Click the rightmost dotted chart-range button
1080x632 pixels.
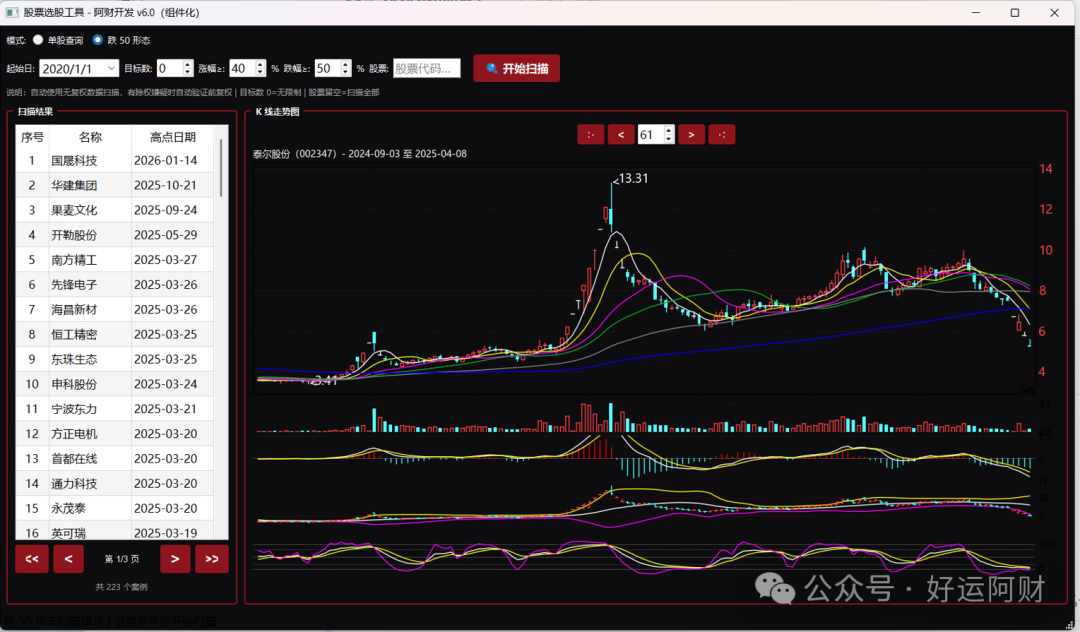tap(722, 134)
